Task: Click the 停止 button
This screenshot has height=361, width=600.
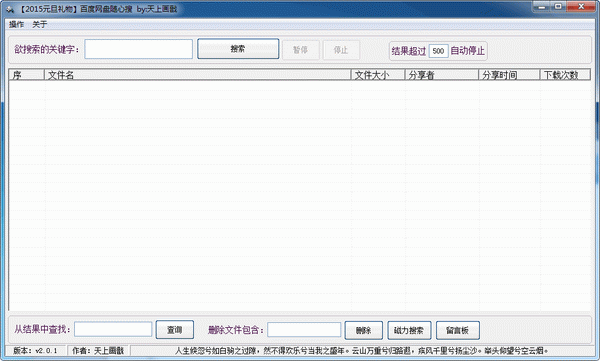Action: point(341,50)
